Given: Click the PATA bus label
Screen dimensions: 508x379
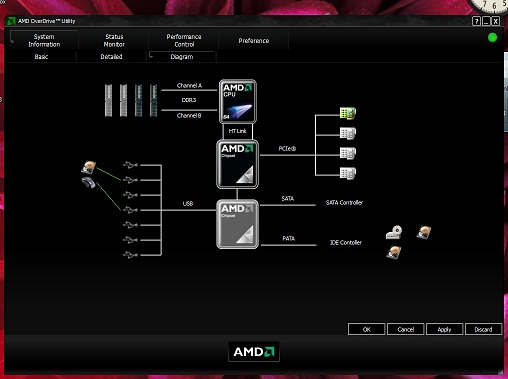Looking at the screenshot, I should point(288,239).
